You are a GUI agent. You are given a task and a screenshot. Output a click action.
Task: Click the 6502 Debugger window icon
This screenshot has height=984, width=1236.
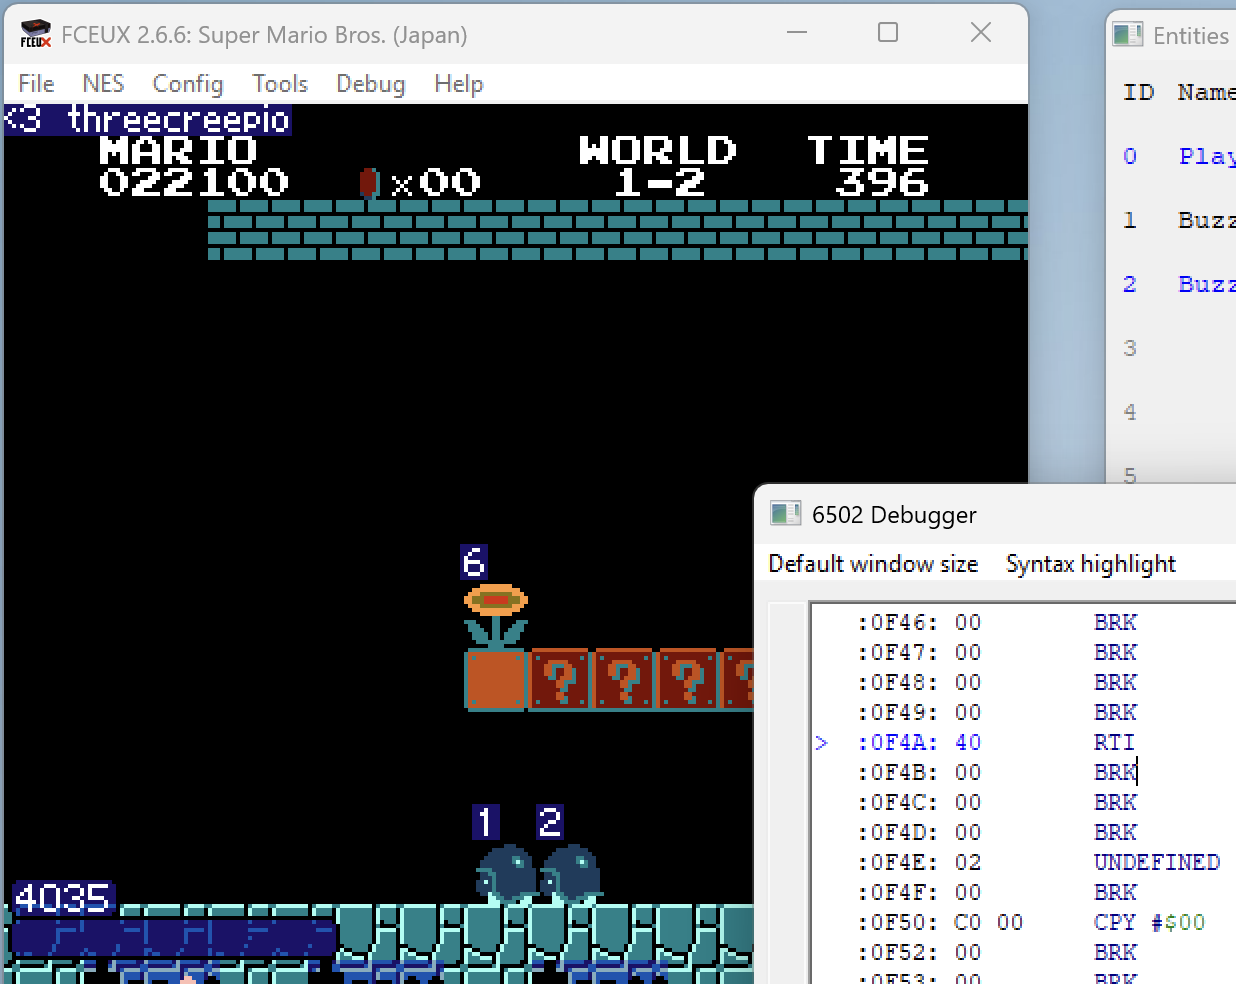pyautogui.click(x=785, y=514)
